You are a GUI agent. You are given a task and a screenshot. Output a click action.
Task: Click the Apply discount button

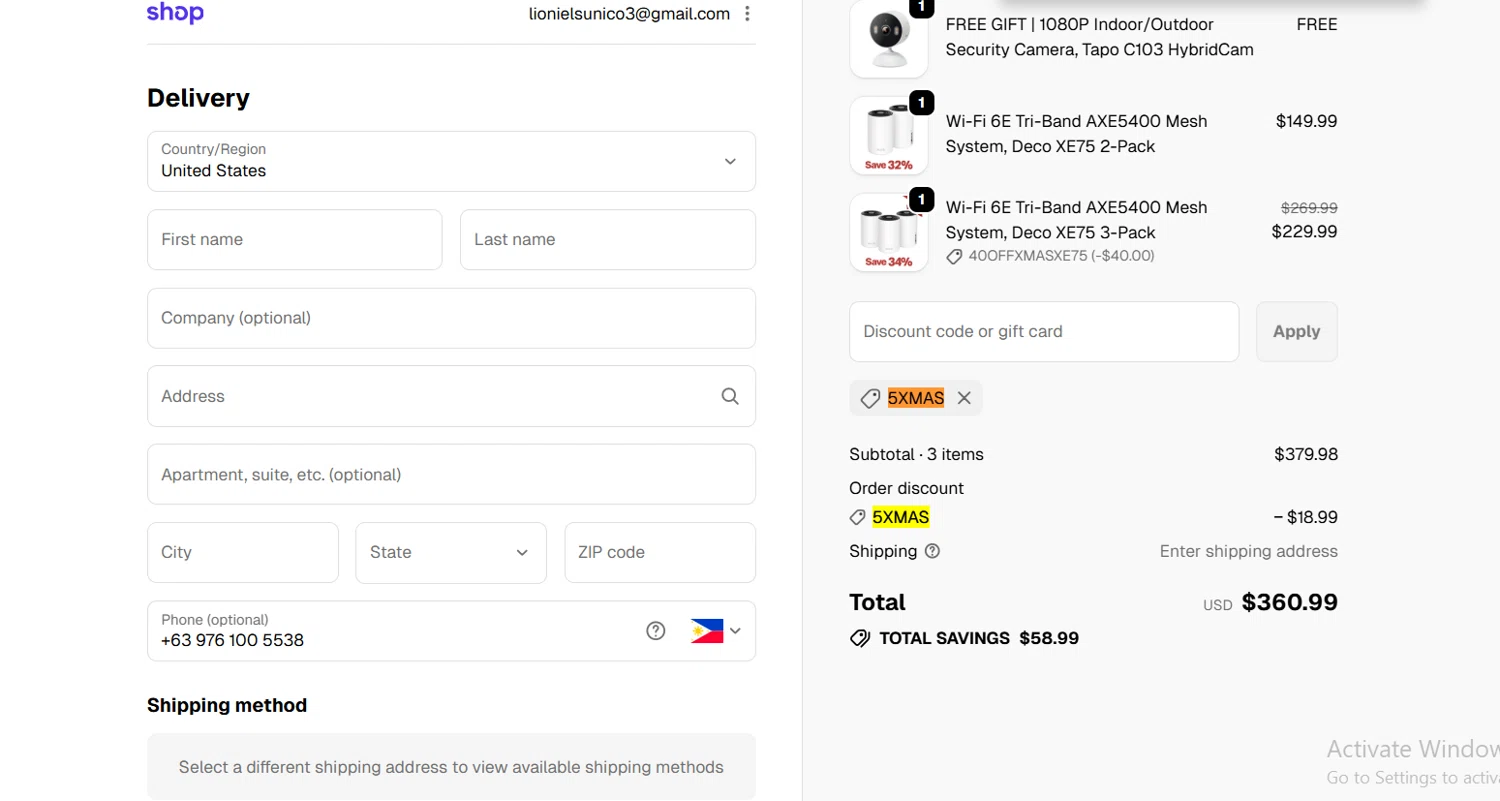(1297, 331)
